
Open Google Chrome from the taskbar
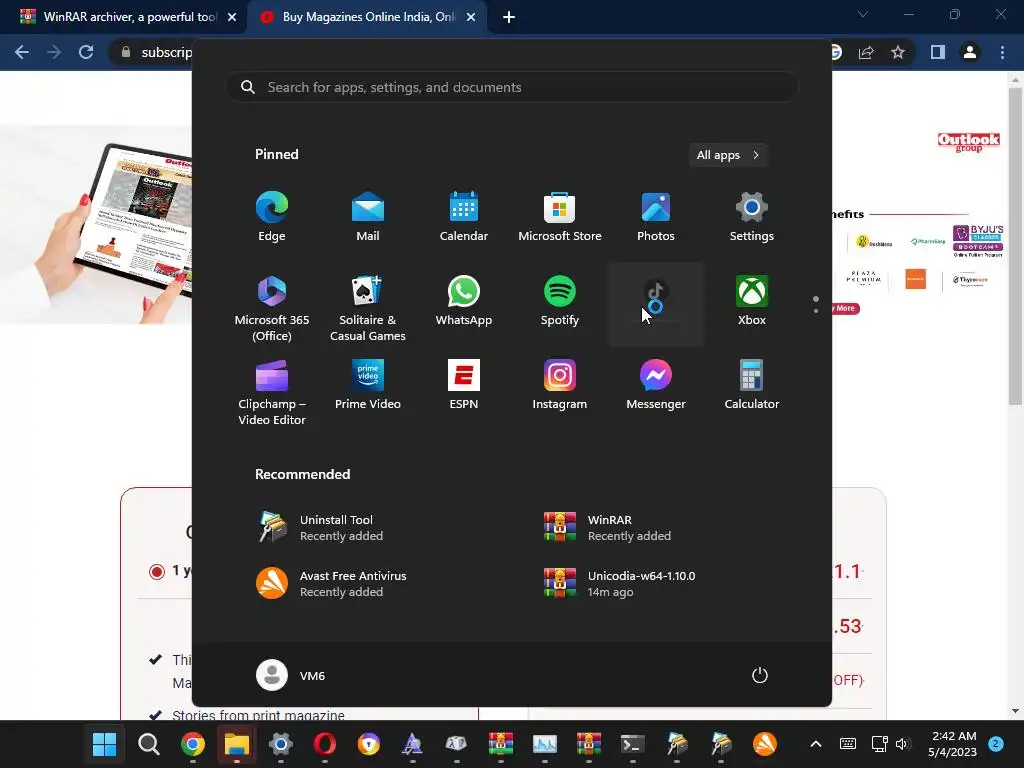click(x=193, y=744)
